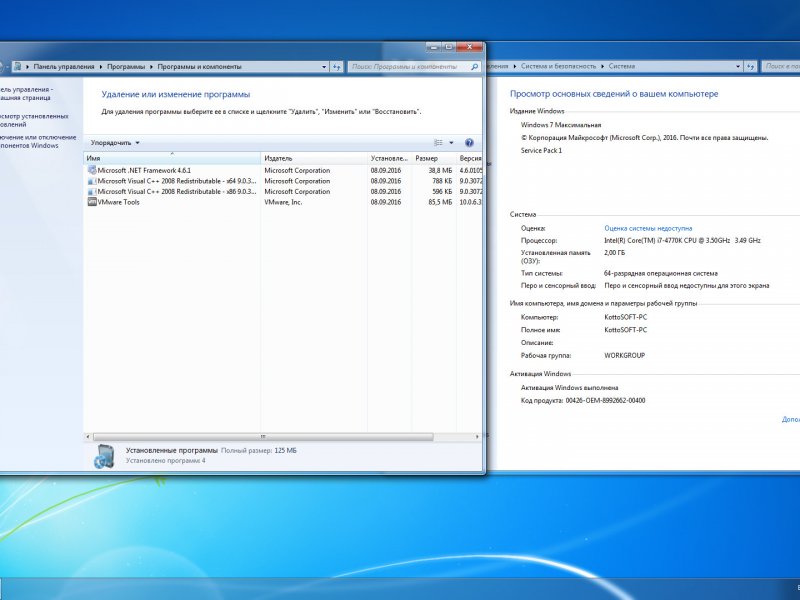800x600 pixels.
Task: Sort the list by the Издатель column header
Action: [x=314, y=158]
